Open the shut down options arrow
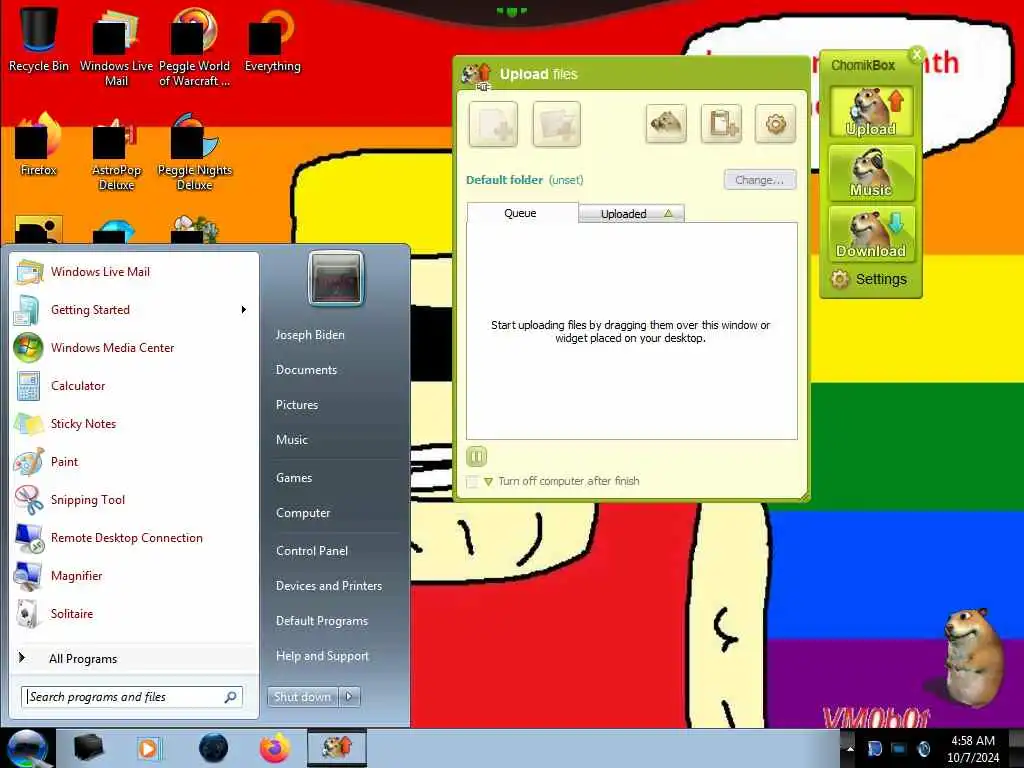This screenshot has width=1024, height=768. click(x=349, y=697)
